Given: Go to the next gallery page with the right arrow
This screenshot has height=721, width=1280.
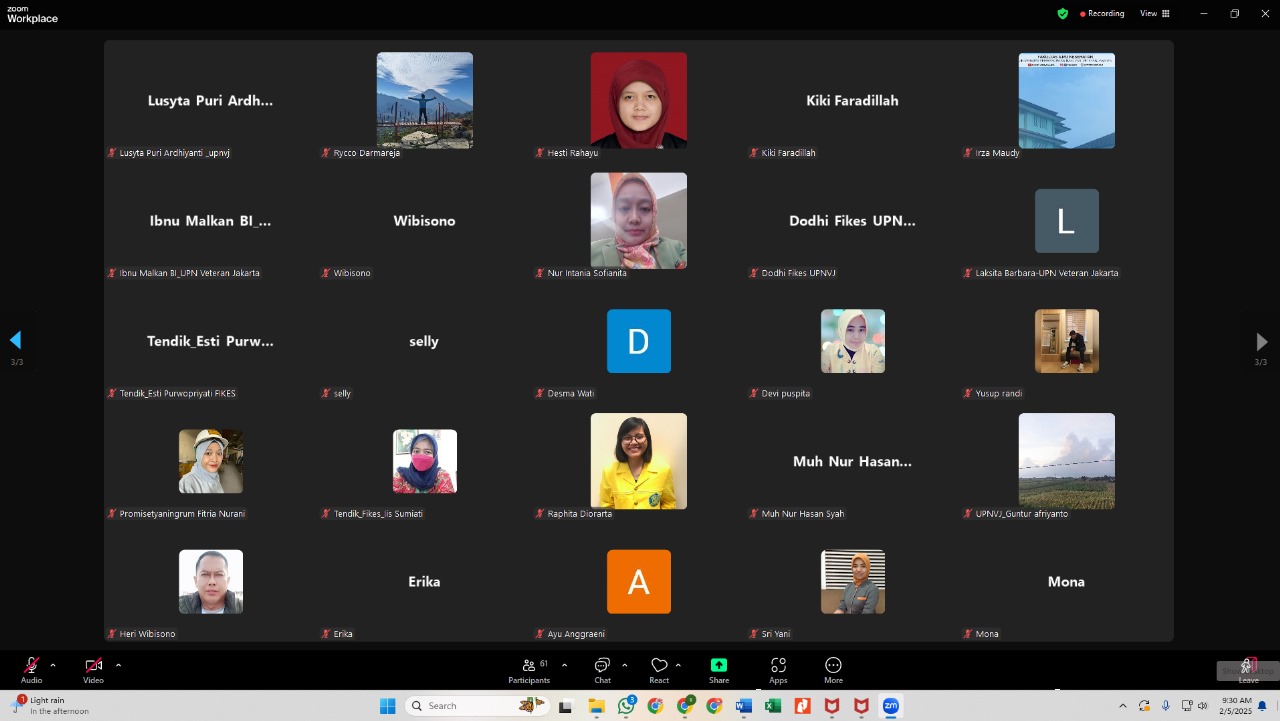Looking at the screenshot, I should pyautogui.click(x=1261, y=342).
